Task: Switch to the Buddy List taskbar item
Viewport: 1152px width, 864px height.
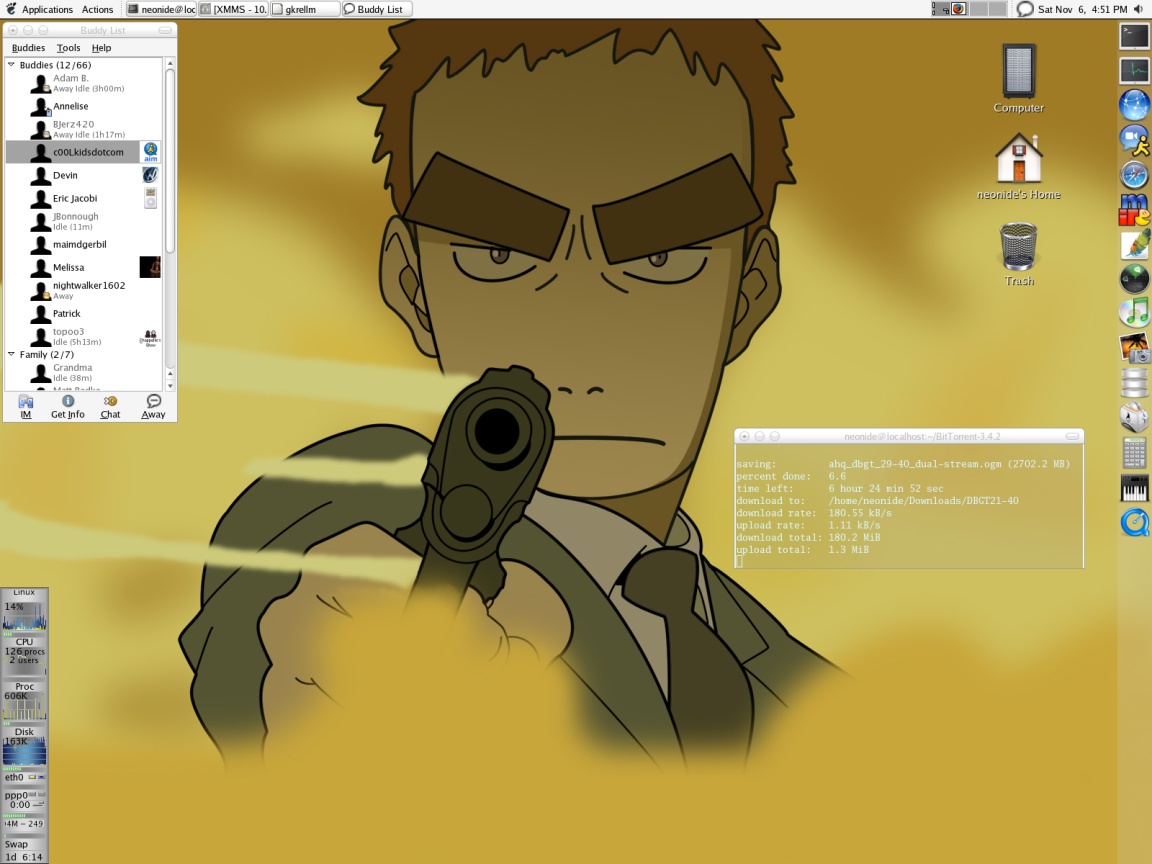Action: (377, 10)
